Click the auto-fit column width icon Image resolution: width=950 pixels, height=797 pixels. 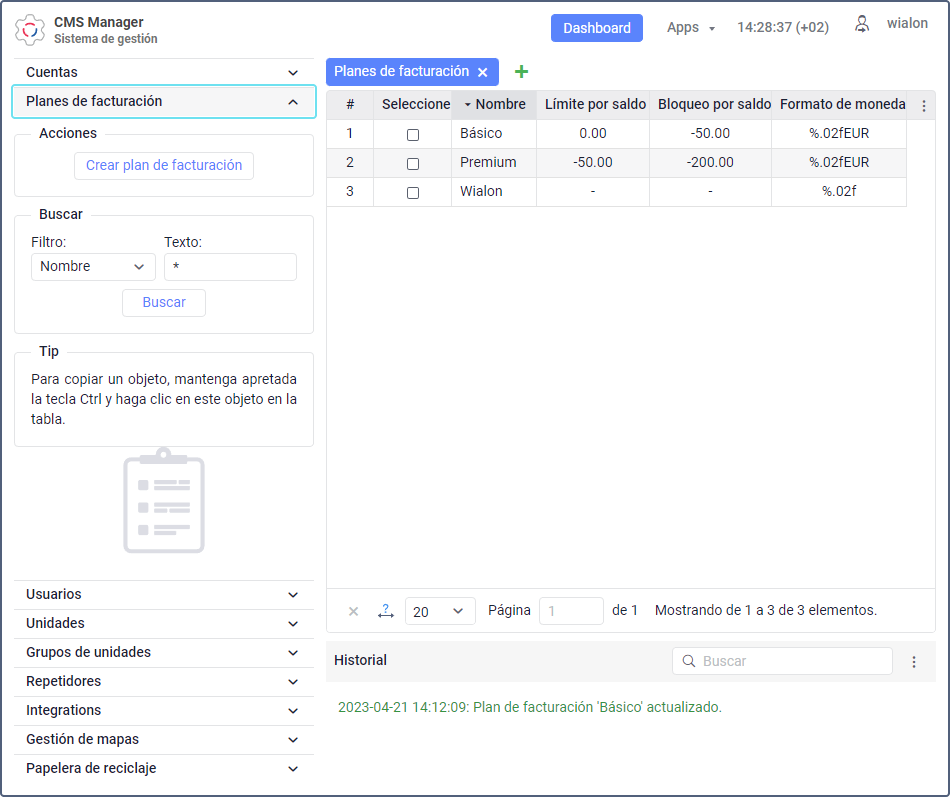click(x=385, y=611)
